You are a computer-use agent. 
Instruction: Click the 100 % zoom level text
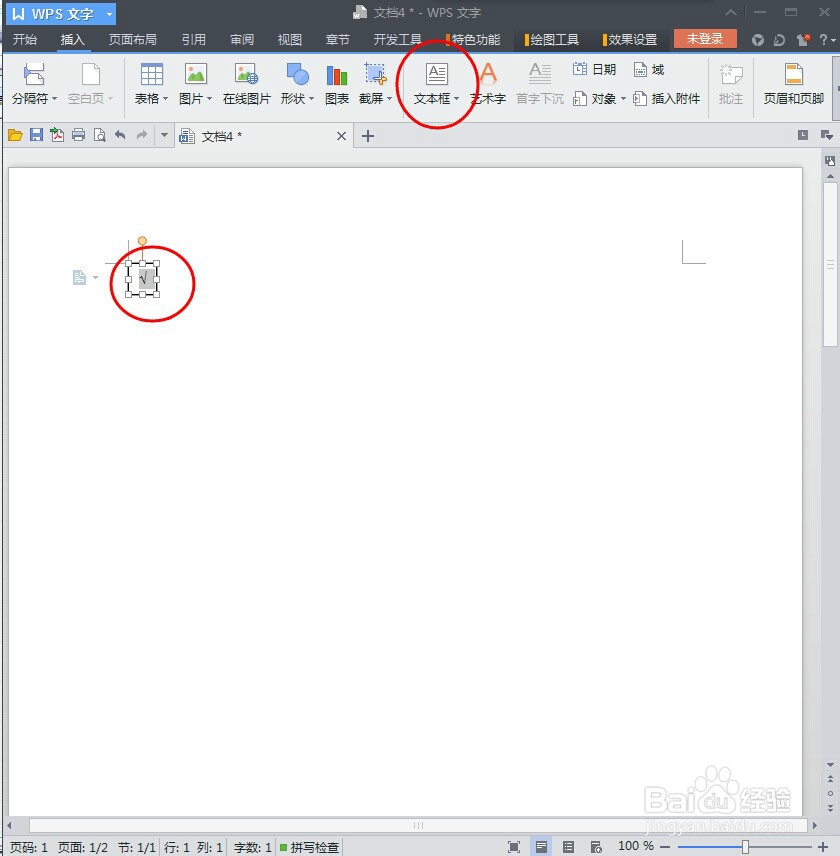tap(635, 846)
